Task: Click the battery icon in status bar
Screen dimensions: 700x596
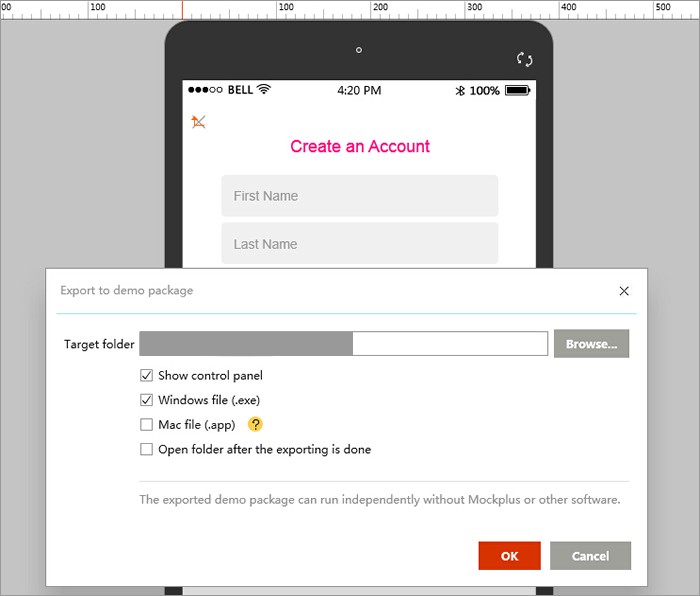Action: (517, 91)
